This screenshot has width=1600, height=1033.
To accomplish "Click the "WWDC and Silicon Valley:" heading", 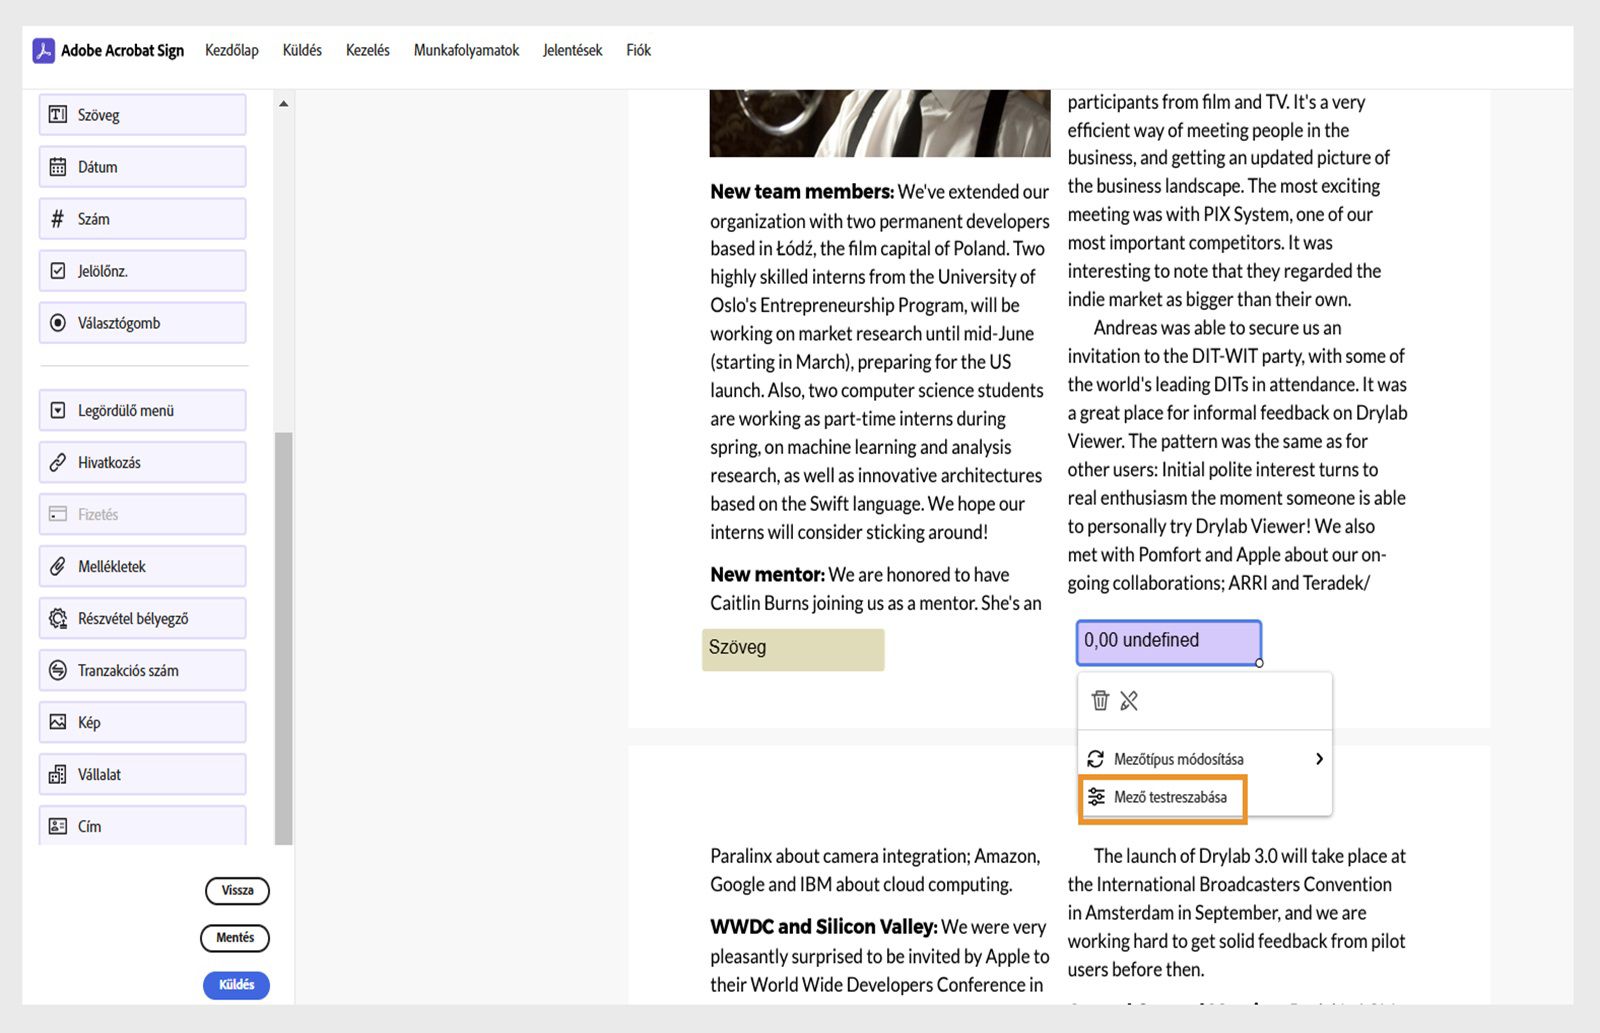I will 823,927.
